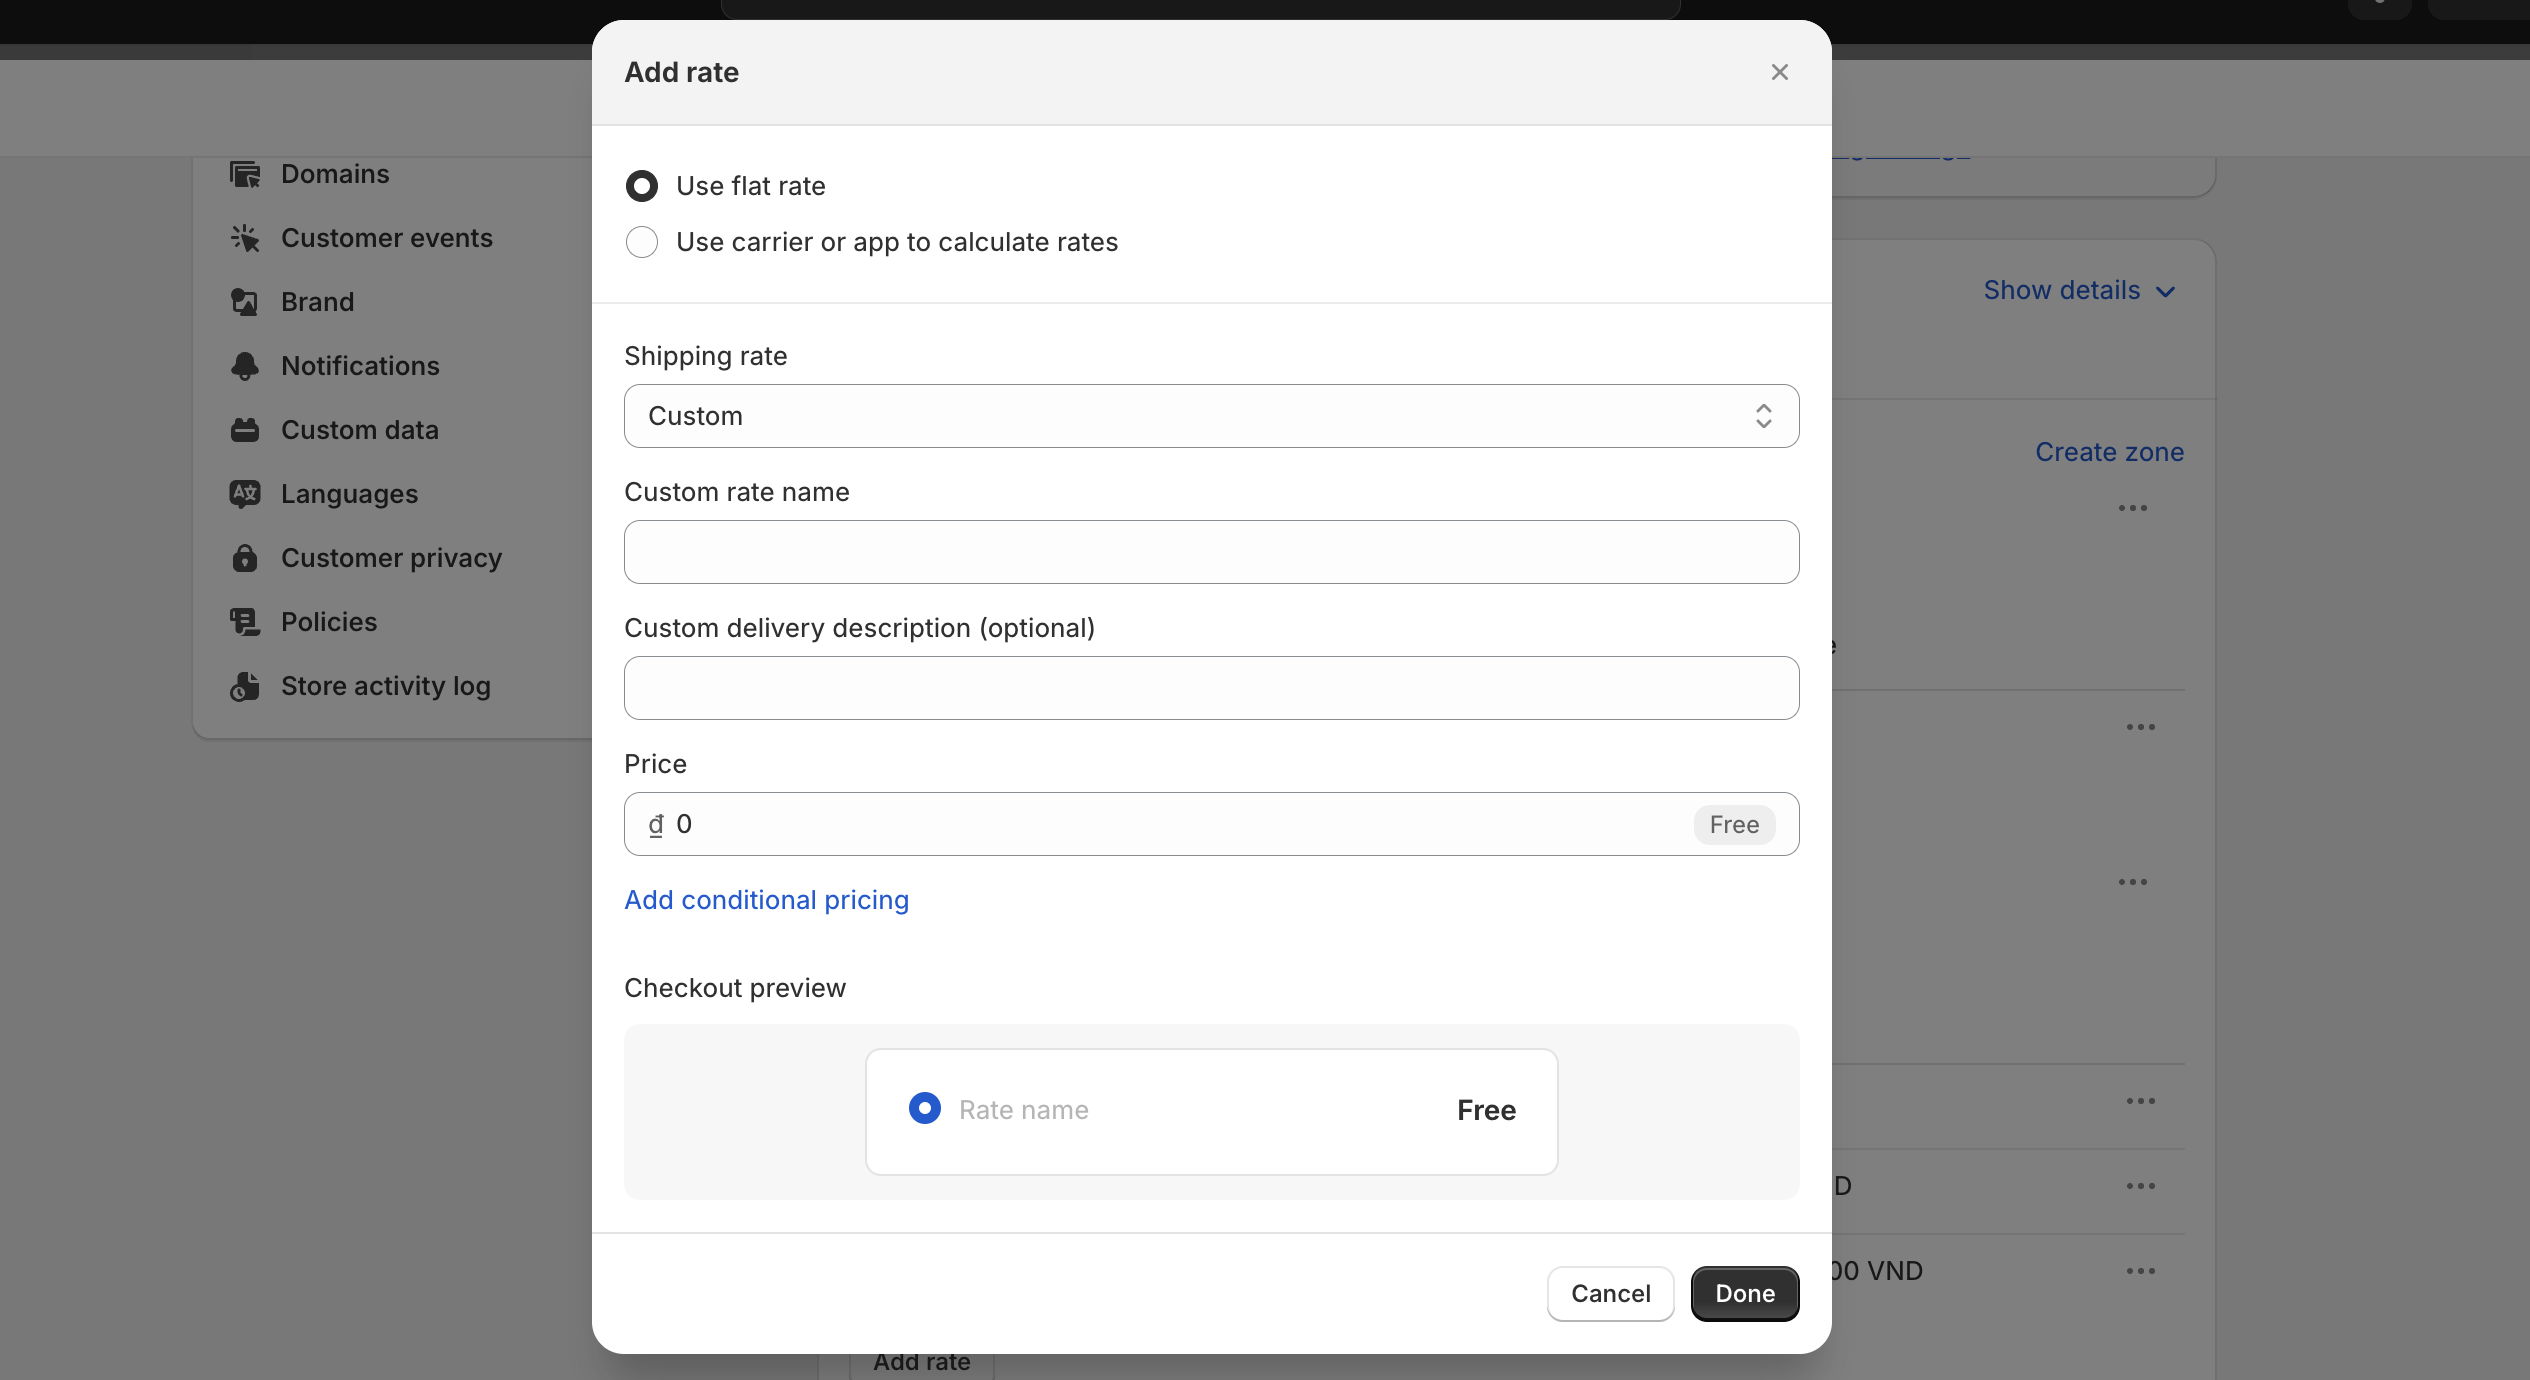Open the Shipping rate Custom dropdown

pos(1211,416)
